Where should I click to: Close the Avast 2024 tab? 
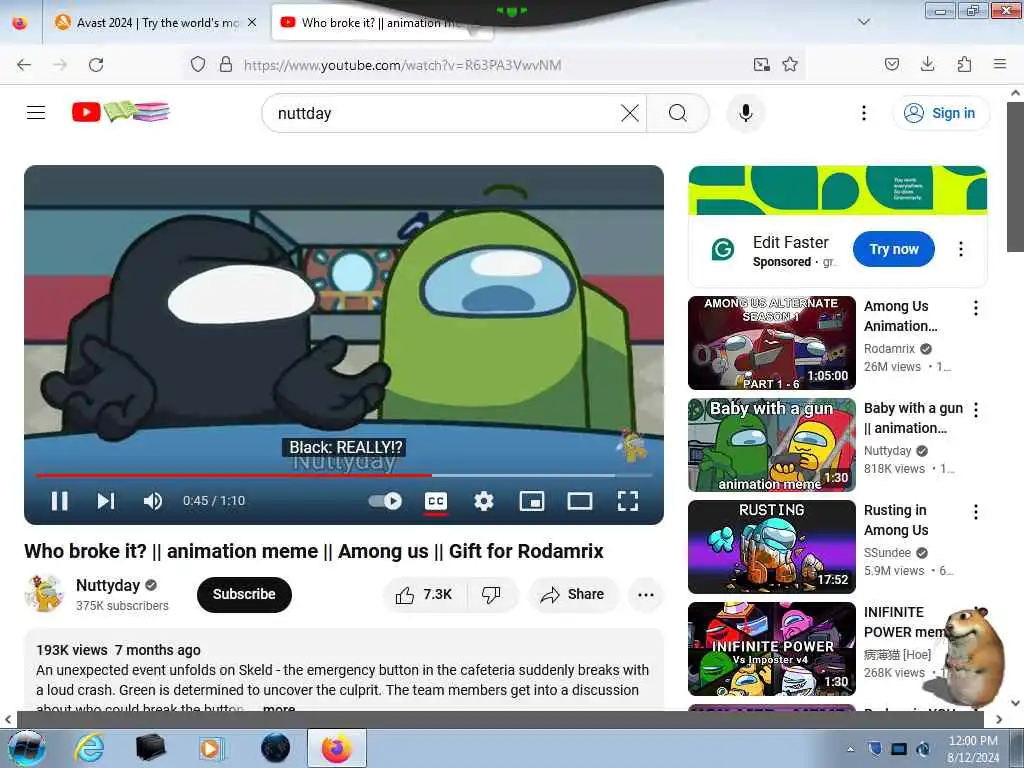(252, 22)
